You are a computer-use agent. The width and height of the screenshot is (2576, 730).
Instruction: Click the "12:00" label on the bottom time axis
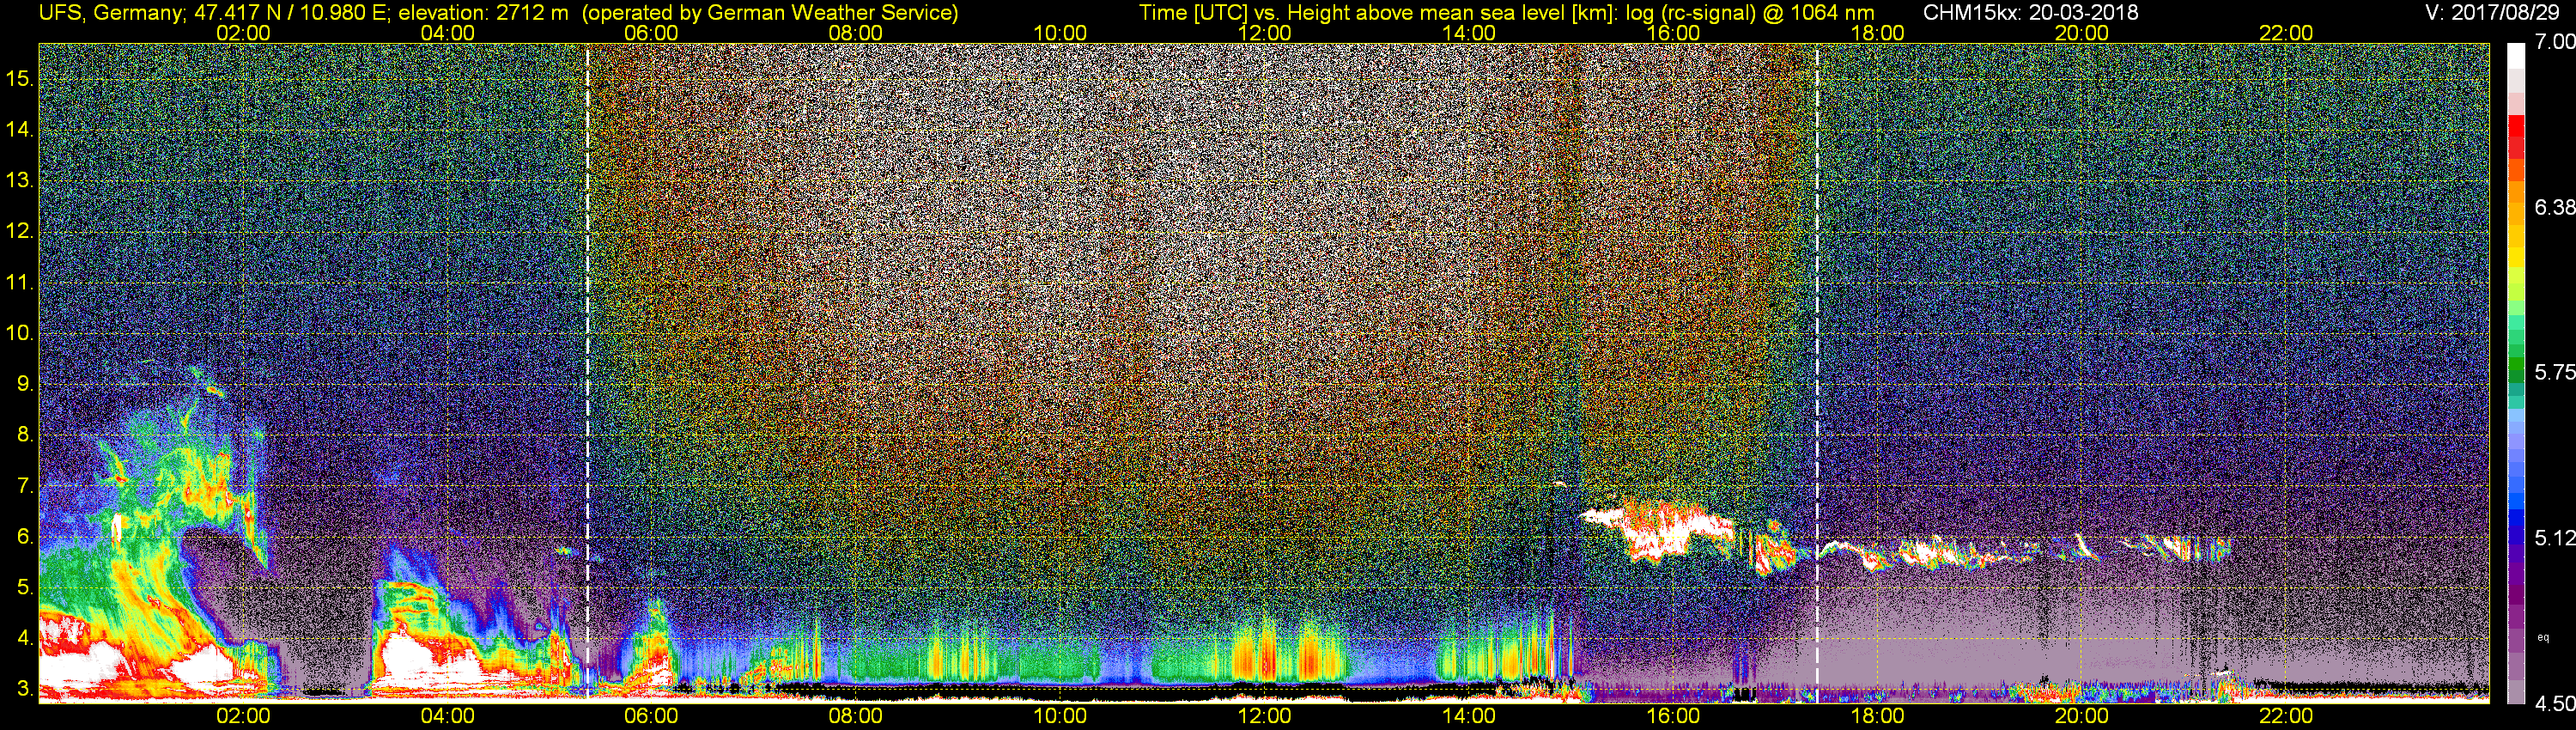(1264, 716)
